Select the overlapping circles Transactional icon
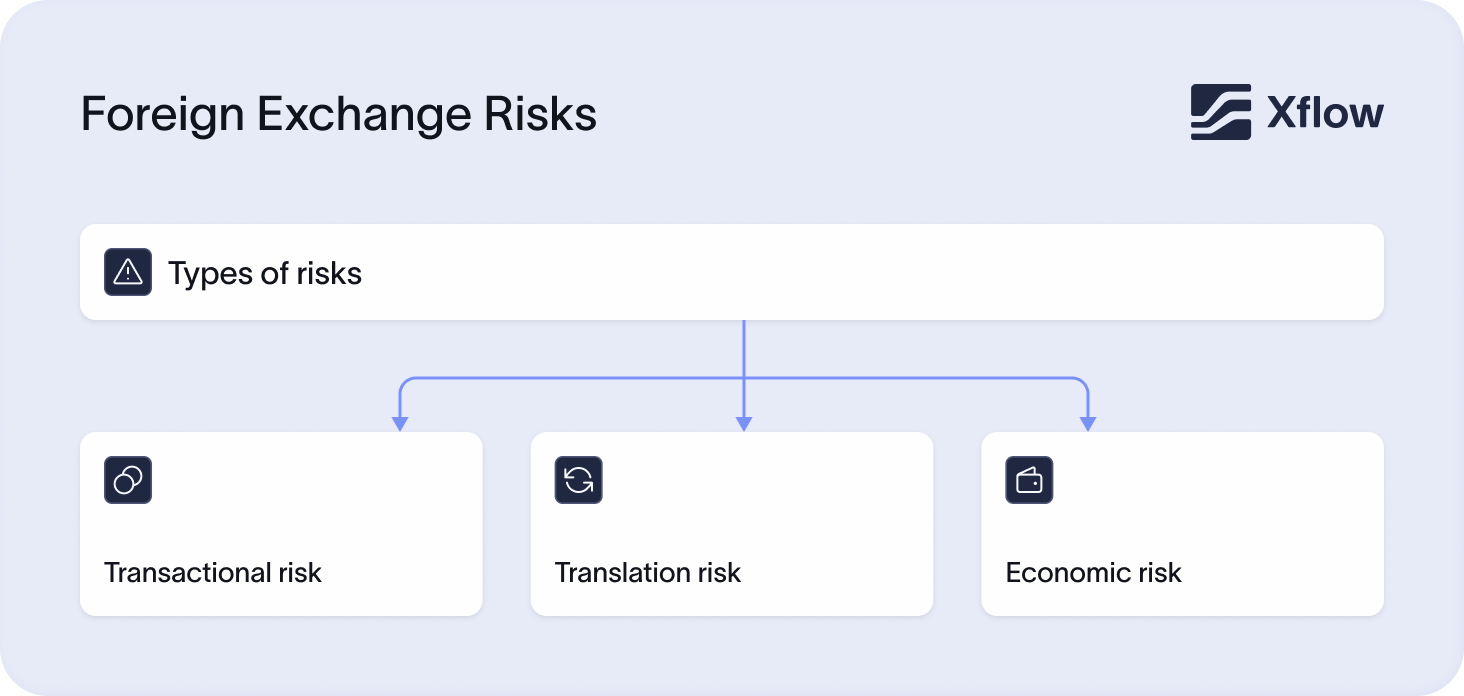The width and height of the screenshot is (1464, 696). click(128, 480)
